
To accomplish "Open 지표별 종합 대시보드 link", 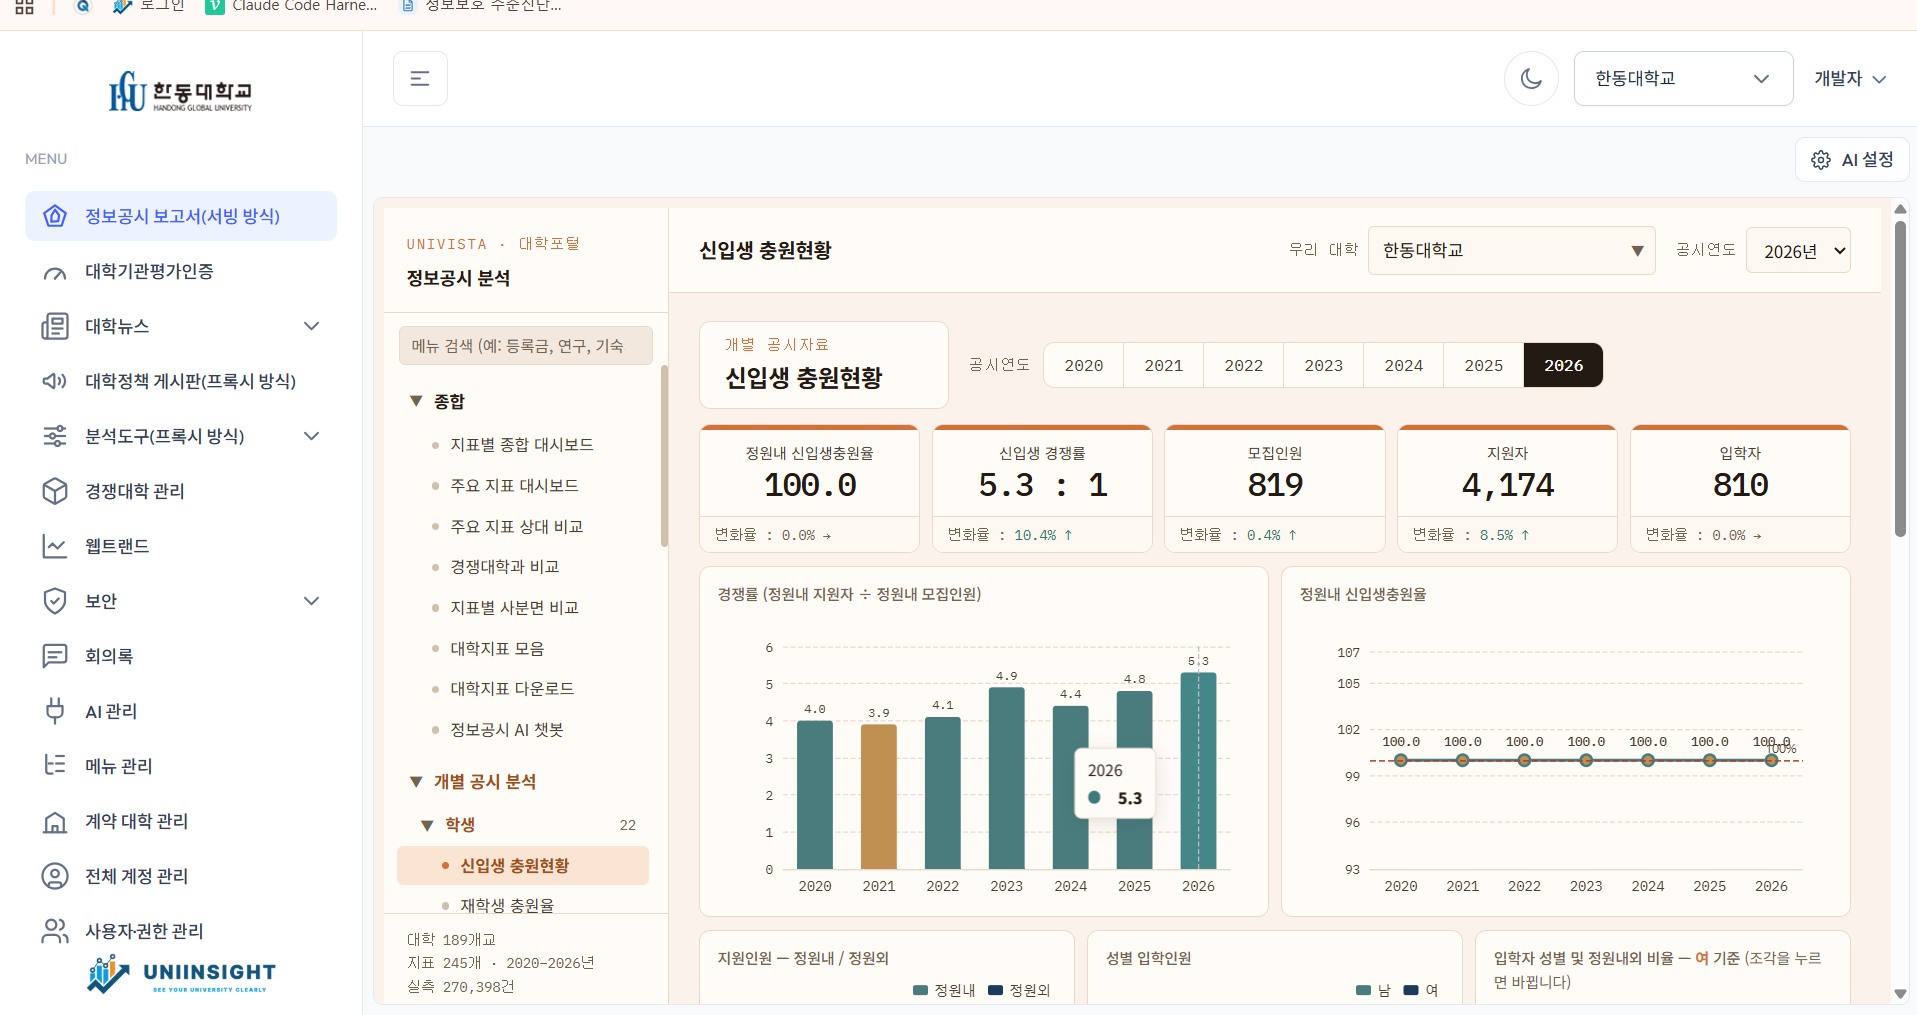I will click(x=522, y=445).
